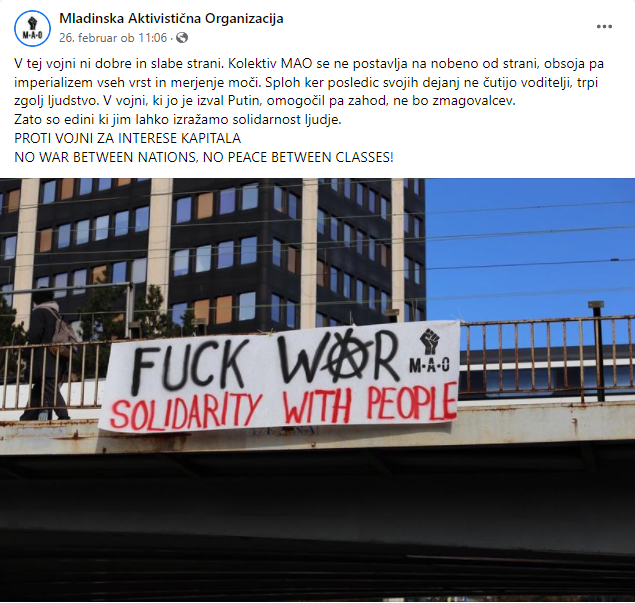Click the raised-fist M-A-O logo on banner
Screen dimensions: 635x603
[429, 351]
